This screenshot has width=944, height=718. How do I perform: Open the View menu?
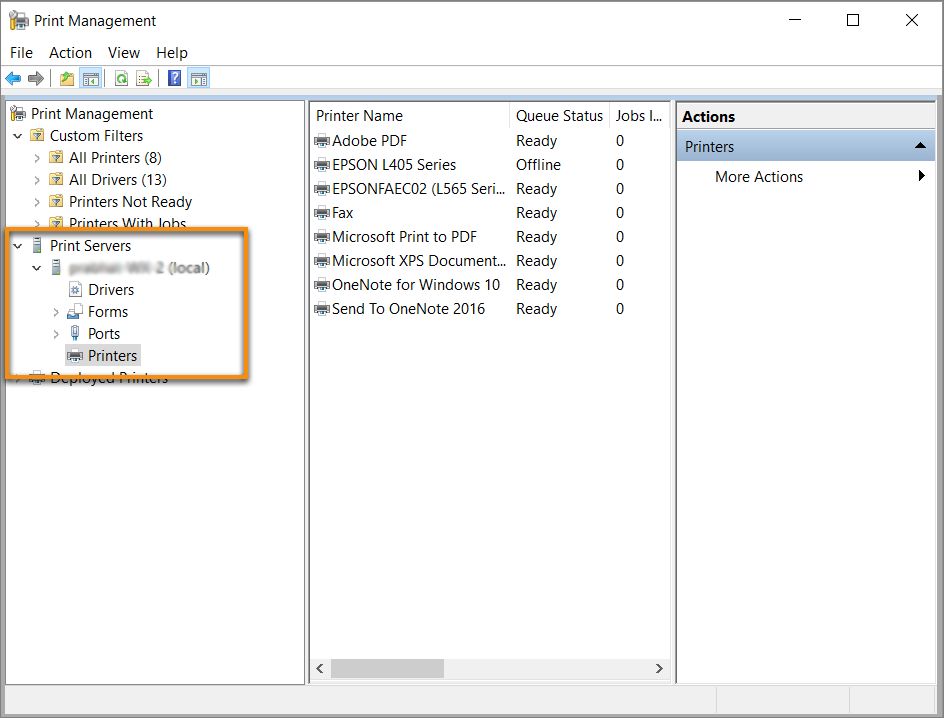pyautogui.click(x=123, y=52)
